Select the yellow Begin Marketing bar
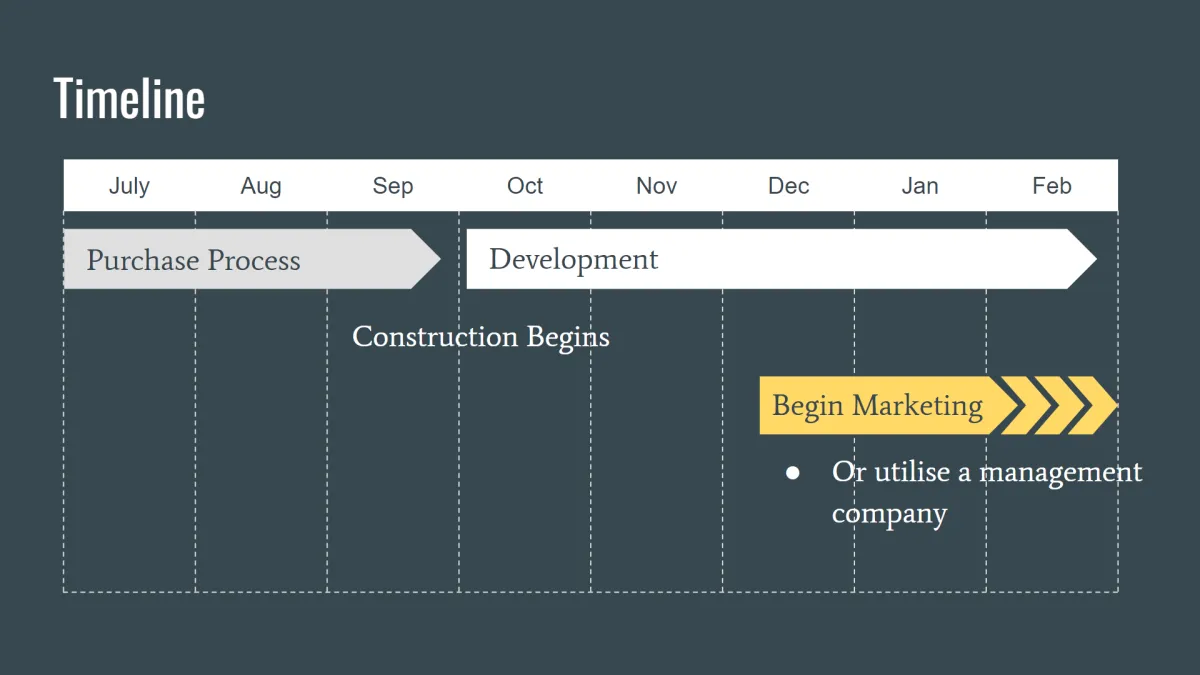The width and height of the screenshot is (1200, 675). (892, 405)
